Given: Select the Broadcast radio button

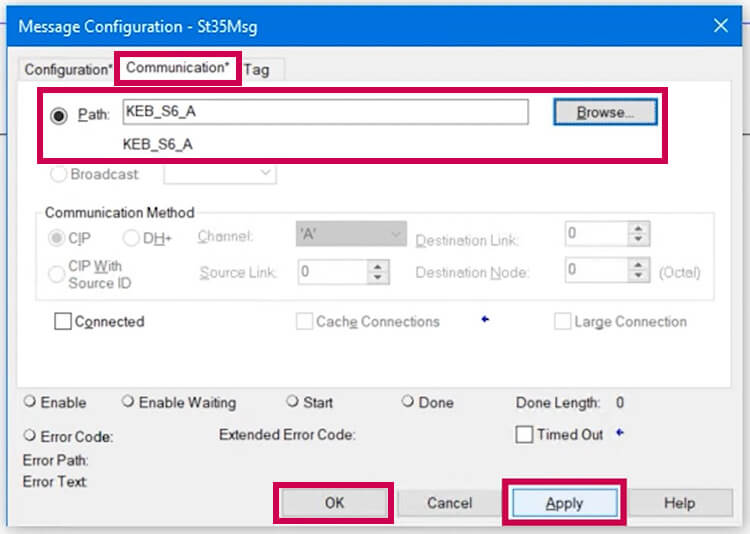Looking at the screenshot, I should tap(58, 174).
